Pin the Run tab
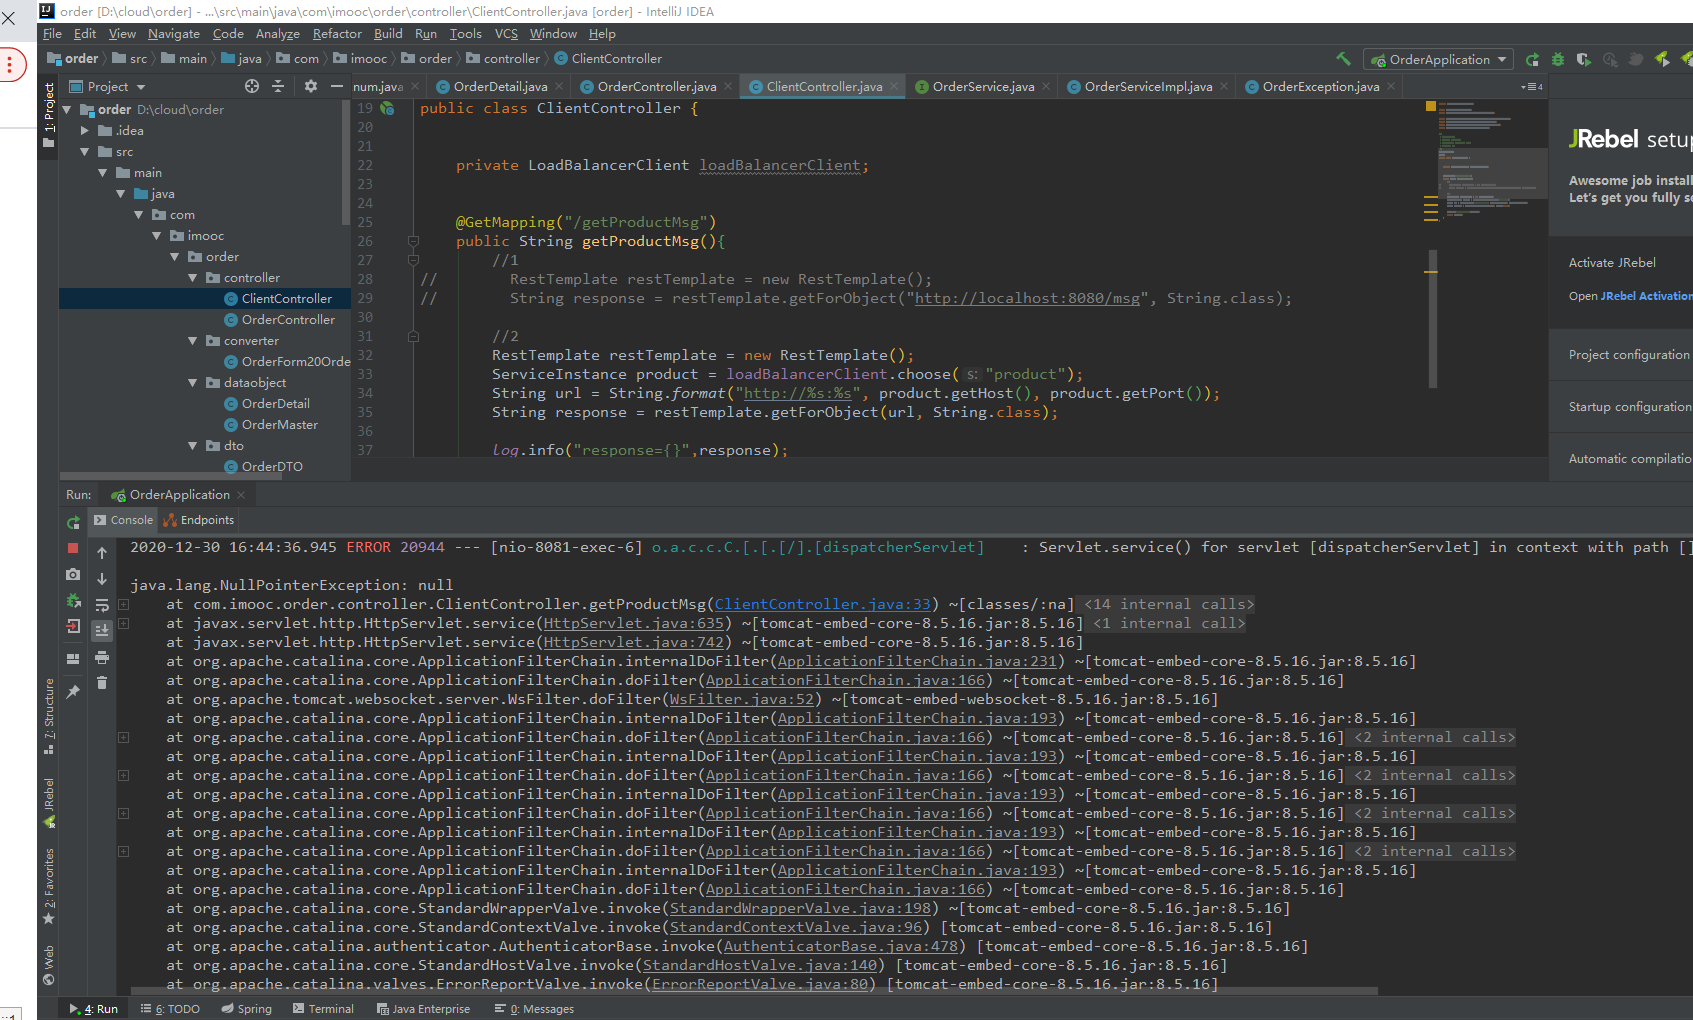This screenshot has height=1020, width=1693. (73, 690)
